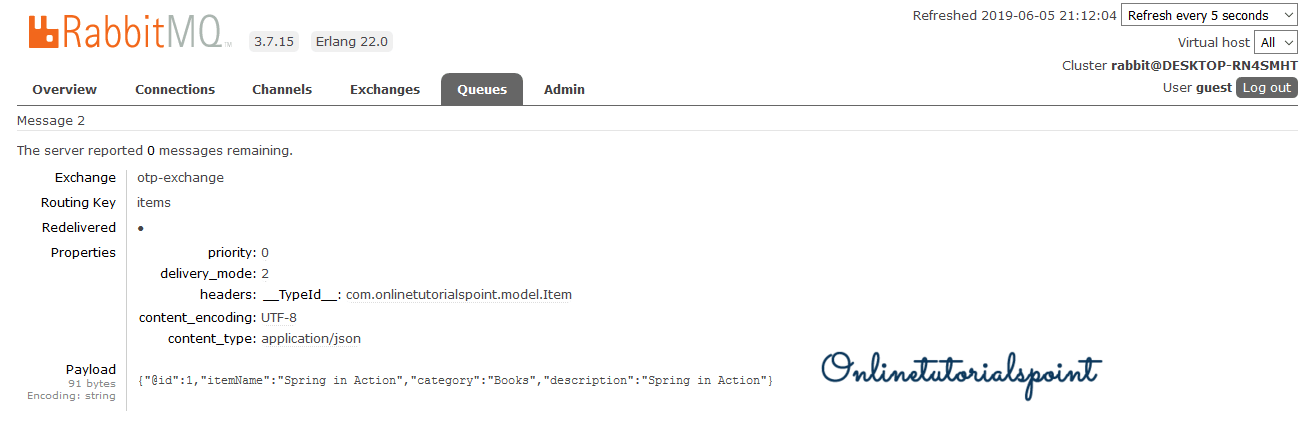Viewport: 1315px width, 421px height.
Task: Switch to the Connections tab
Action: 175,89
